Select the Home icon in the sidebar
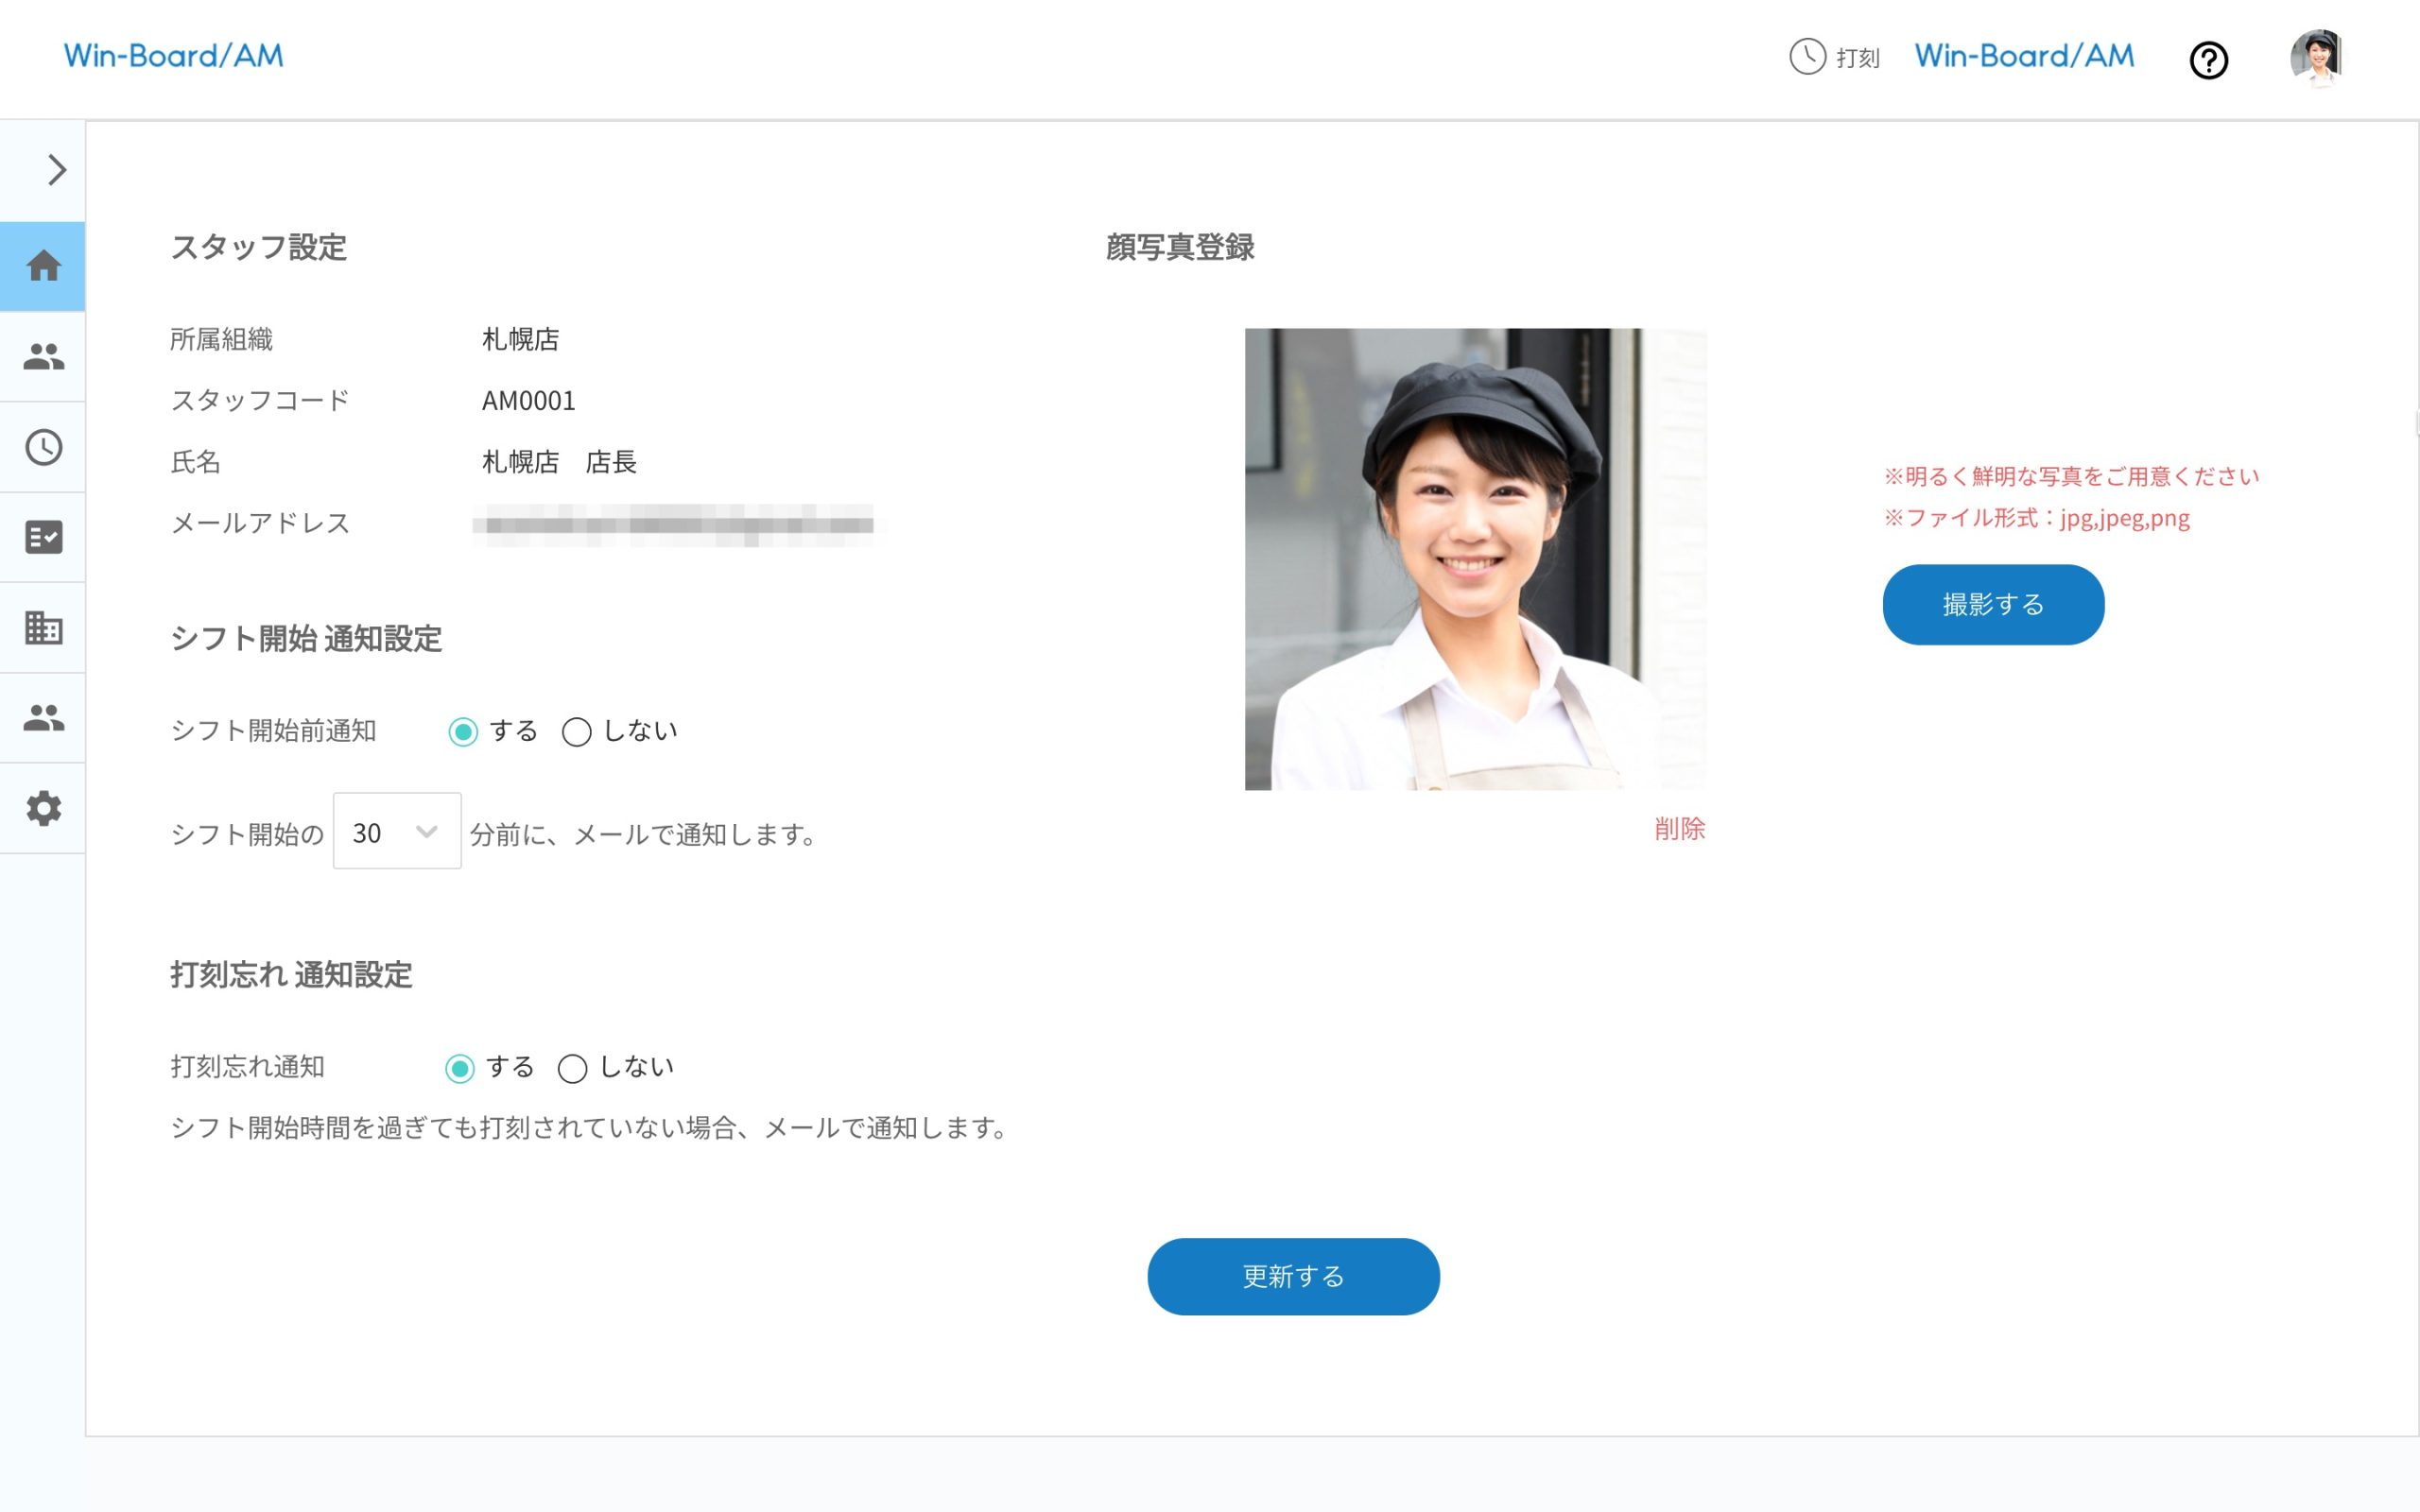 43,265
